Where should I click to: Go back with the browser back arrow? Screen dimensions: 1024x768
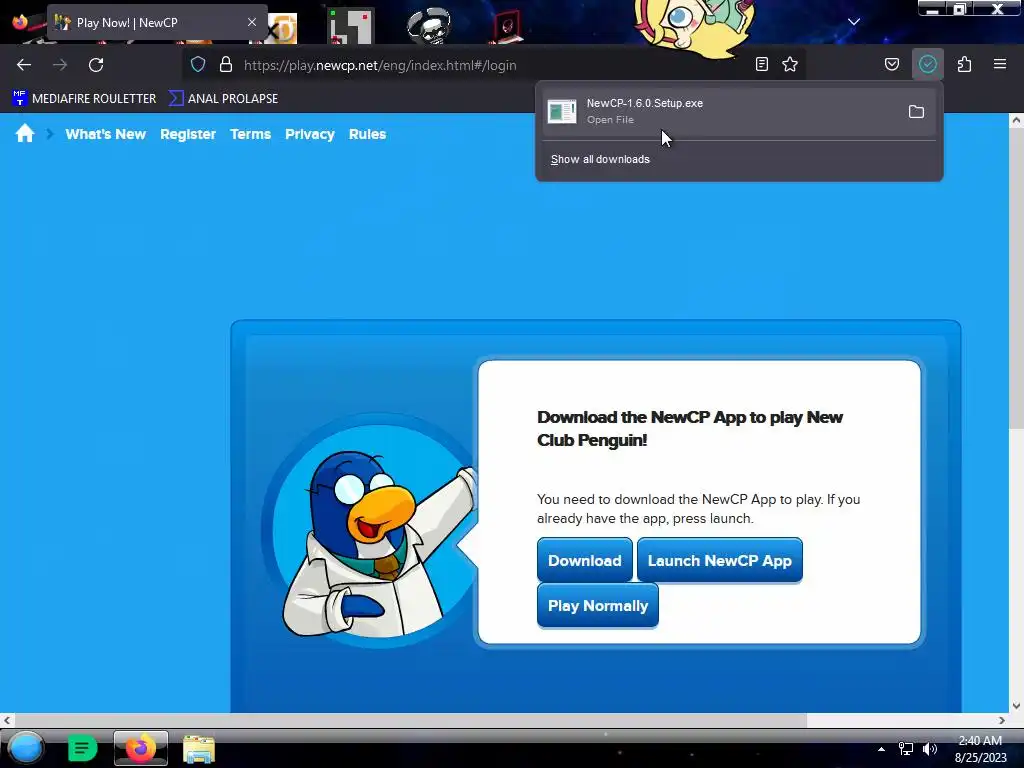24,65
